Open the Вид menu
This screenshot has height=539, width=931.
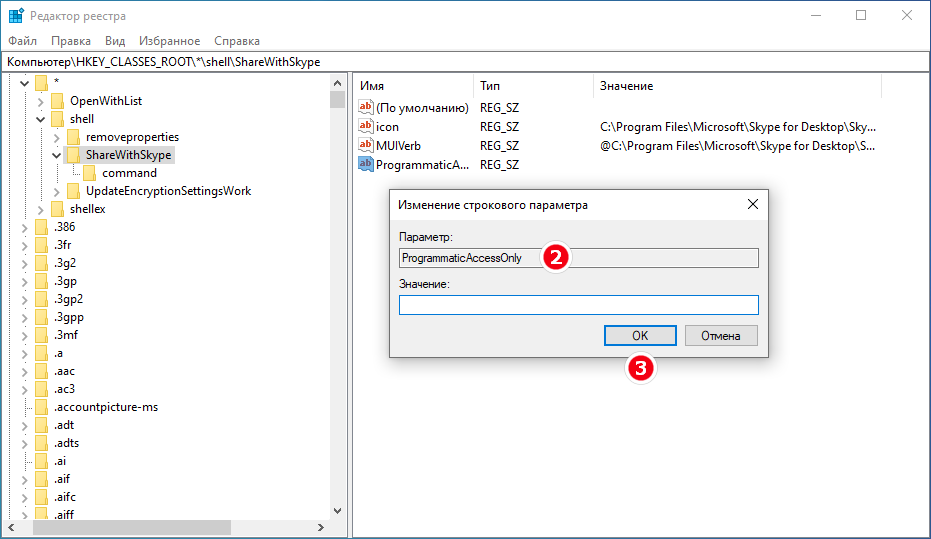click(115, 41)
